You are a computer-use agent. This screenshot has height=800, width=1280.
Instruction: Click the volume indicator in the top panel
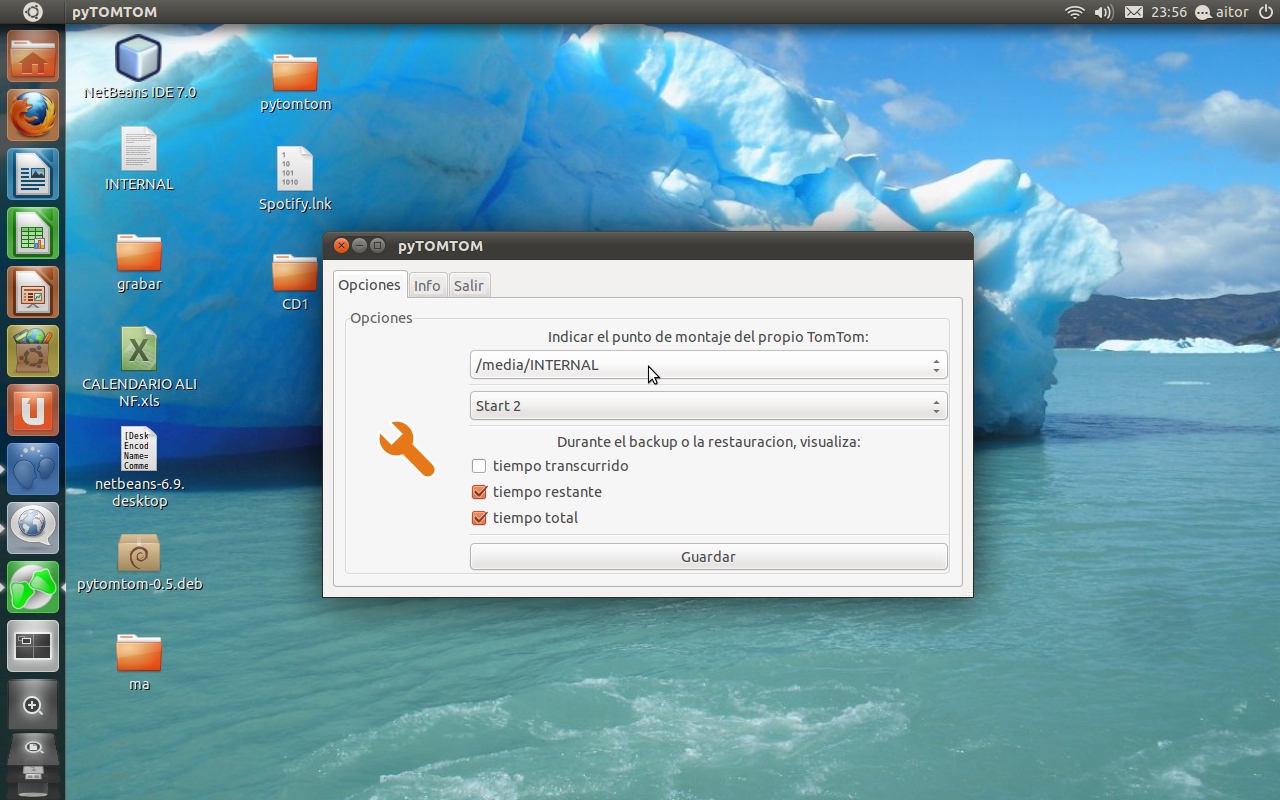1105,12
